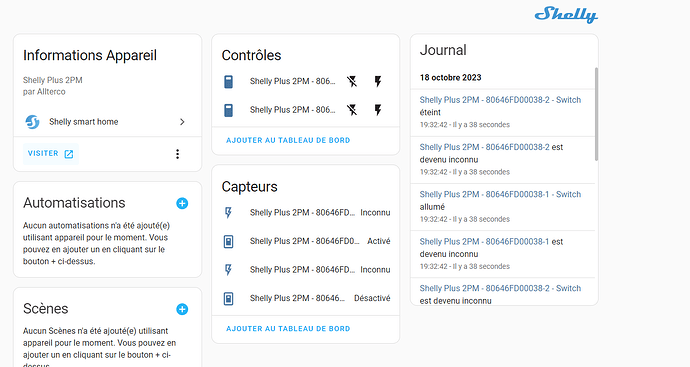Open the device overflow menu (three dots)
The width and height of the screenshot is (690, 367).
tap(177, 154)
